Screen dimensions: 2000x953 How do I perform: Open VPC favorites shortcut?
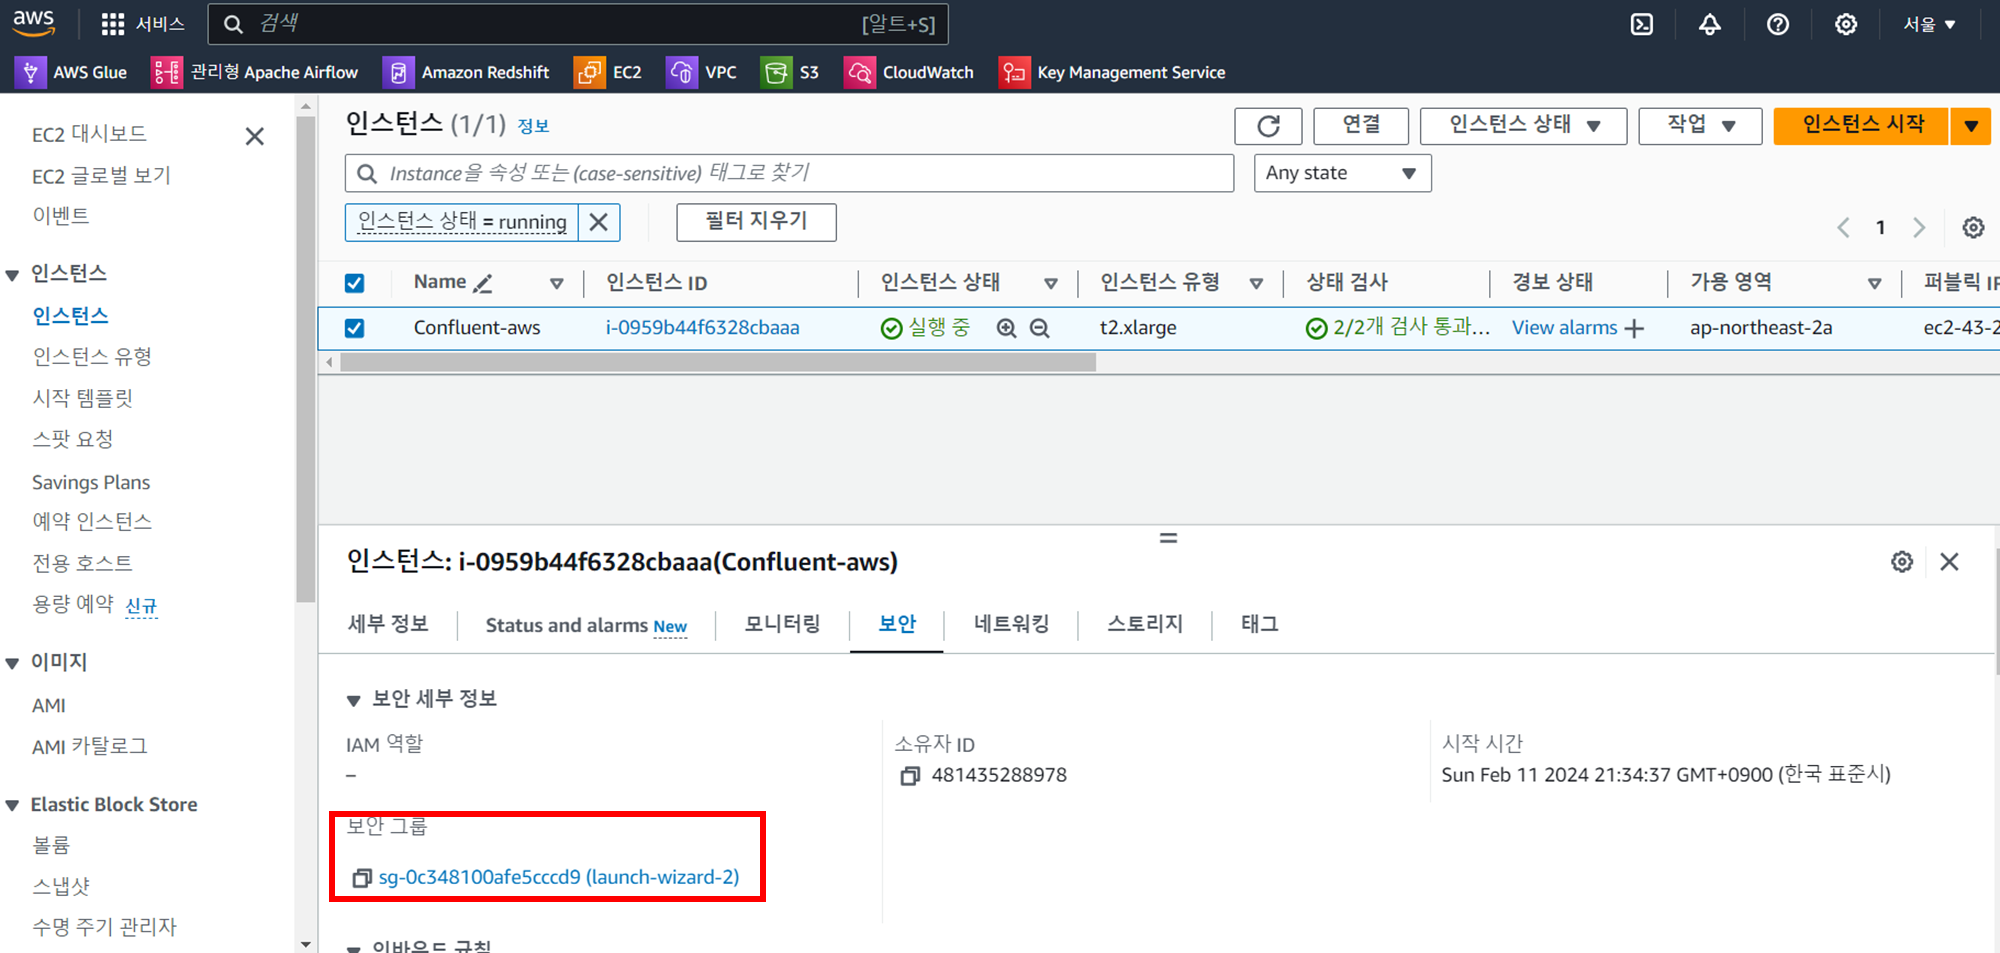[702, 72]
